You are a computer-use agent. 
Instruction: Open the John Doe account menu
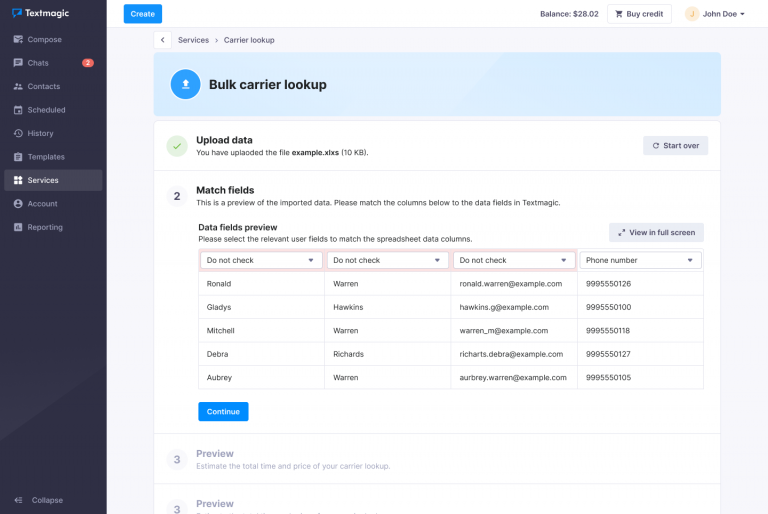click(x=716, y=14)
